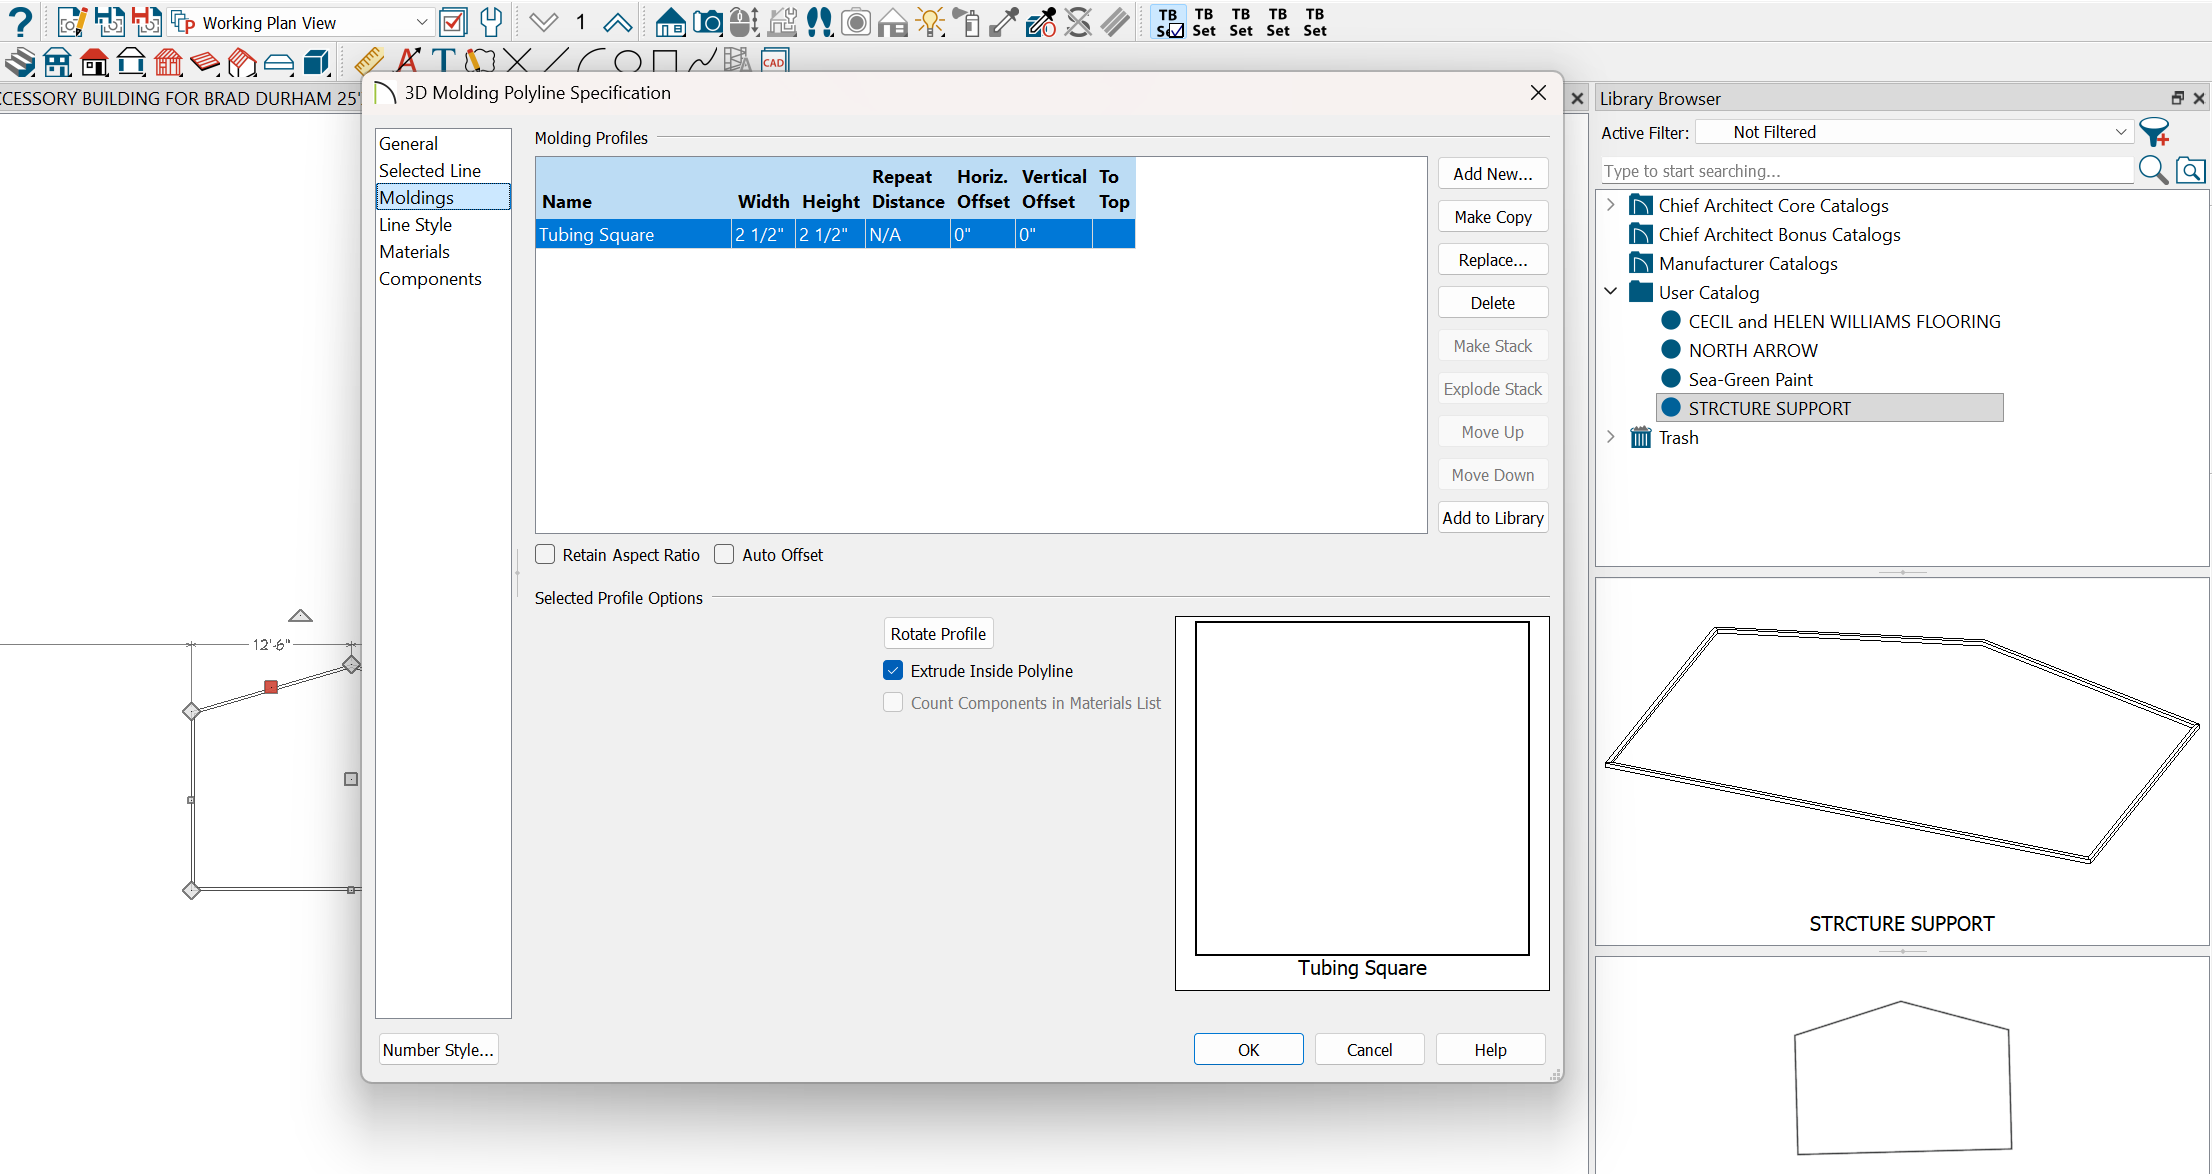Open the Working Plan View dropdown

[421, 22]
